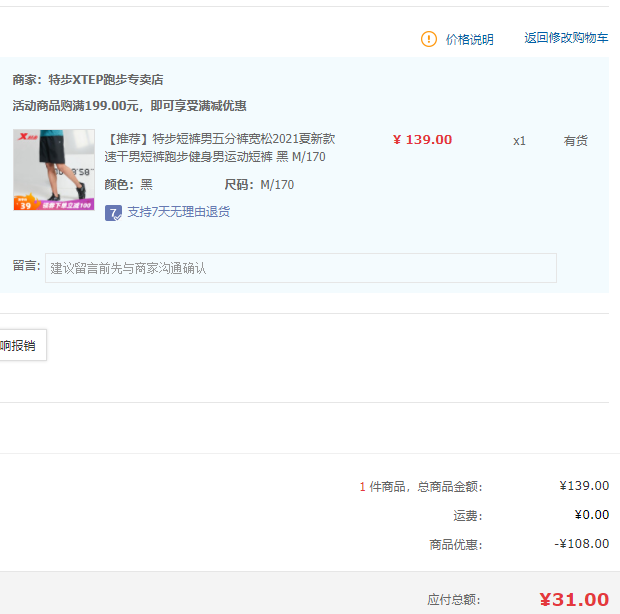The image size is (620, 614).
Task: Click the orange exclamation price info icon
Action: pyautogui.click(x=429, y=39)
